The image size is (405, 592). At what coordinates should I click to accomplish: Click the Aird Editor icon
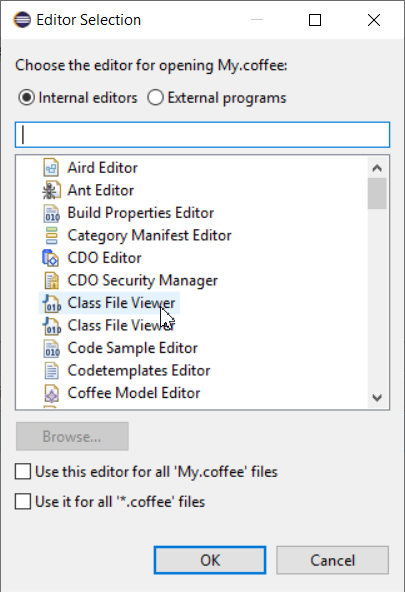point(51,168)
